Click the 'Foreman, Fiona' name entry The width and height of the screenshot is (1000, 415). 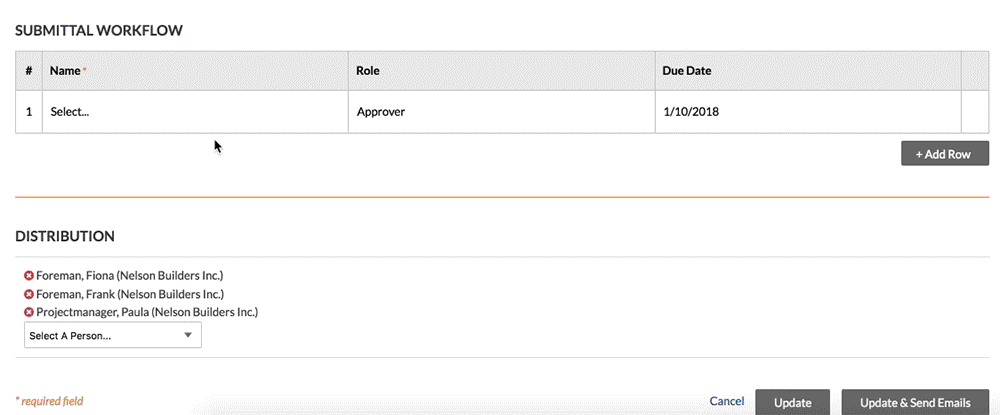pos(129,275)
